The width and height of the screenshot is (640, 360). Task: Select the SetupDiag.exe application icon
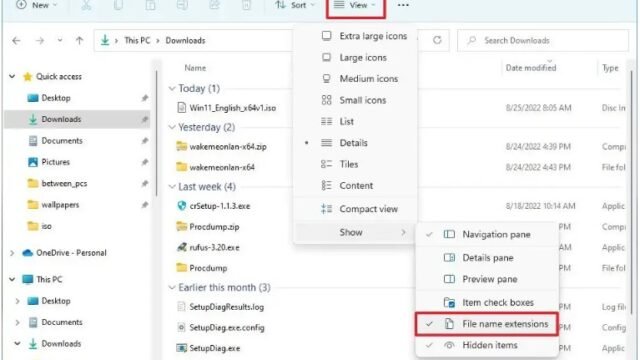coord(182,348)
